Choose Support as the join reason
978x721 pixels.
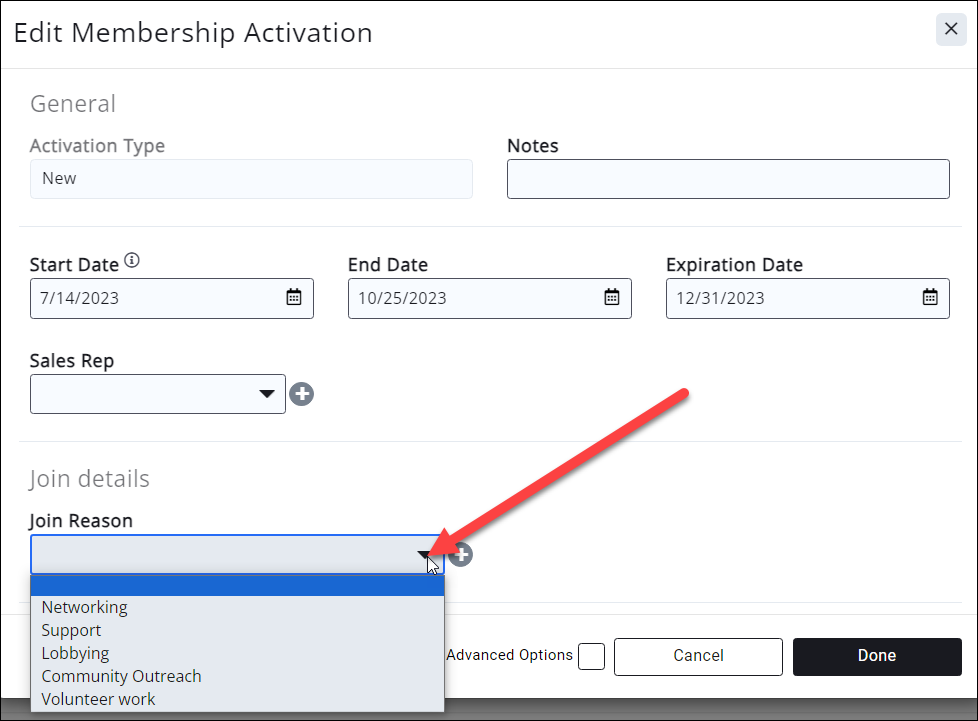pos(71,630)
